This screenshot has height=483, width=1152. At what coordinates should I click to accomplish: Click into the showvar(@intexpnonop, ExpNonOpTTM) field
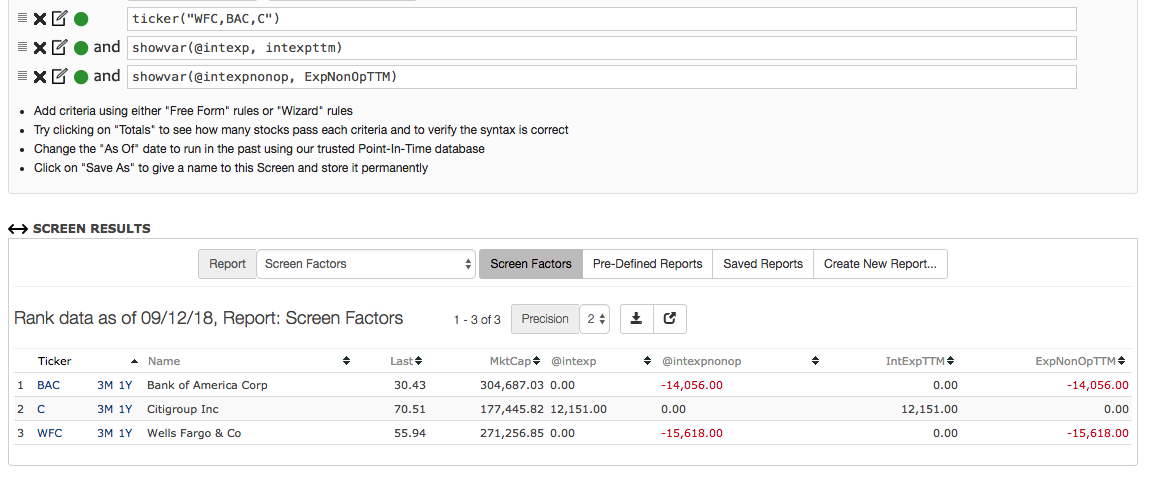602,76
